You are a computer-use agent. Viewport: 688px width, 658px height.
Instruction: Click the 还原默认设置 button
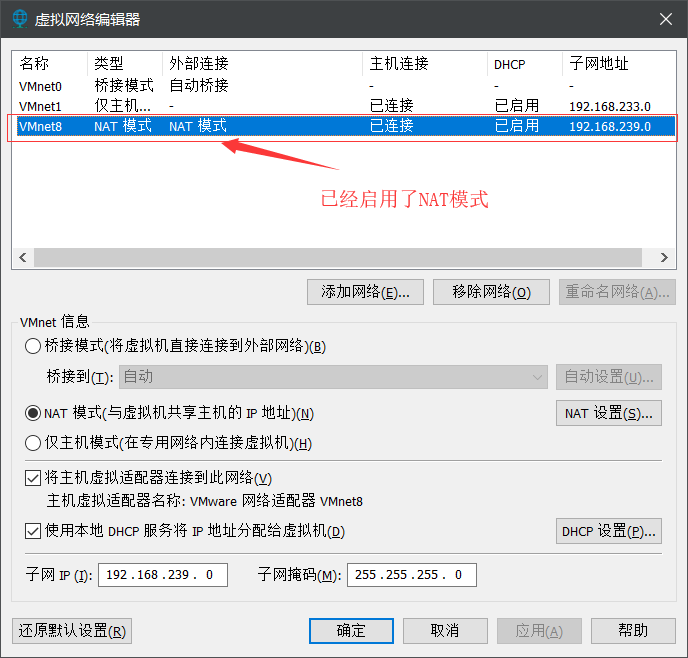tap(72, 631)
